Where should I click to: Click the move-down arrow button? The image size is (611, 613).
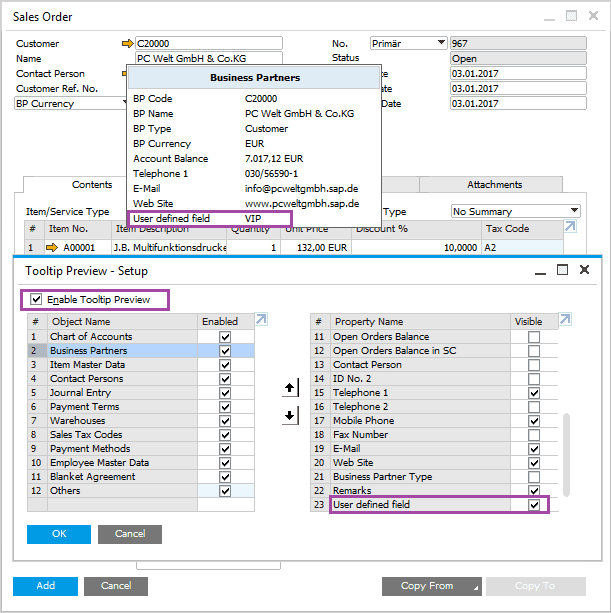291,415
